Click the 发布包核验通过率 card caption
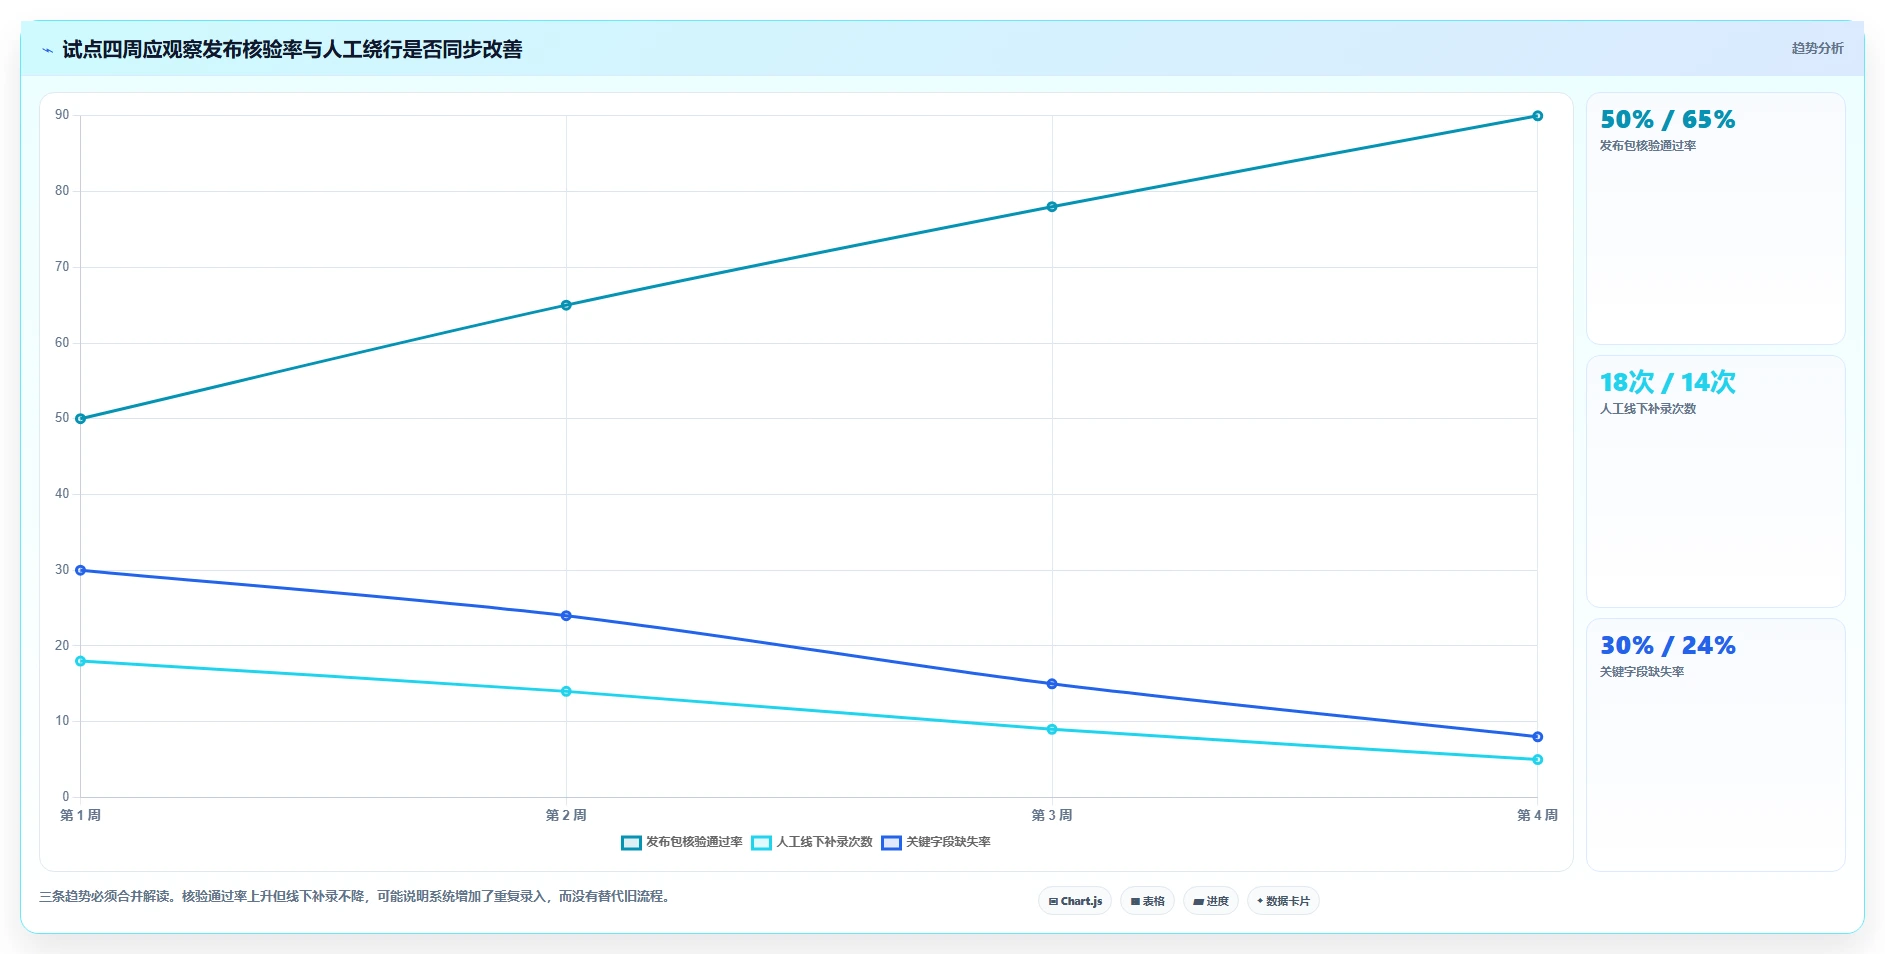Image resolution: width=1885 pixels, height=954 pixels. [x=1648, y=146]
